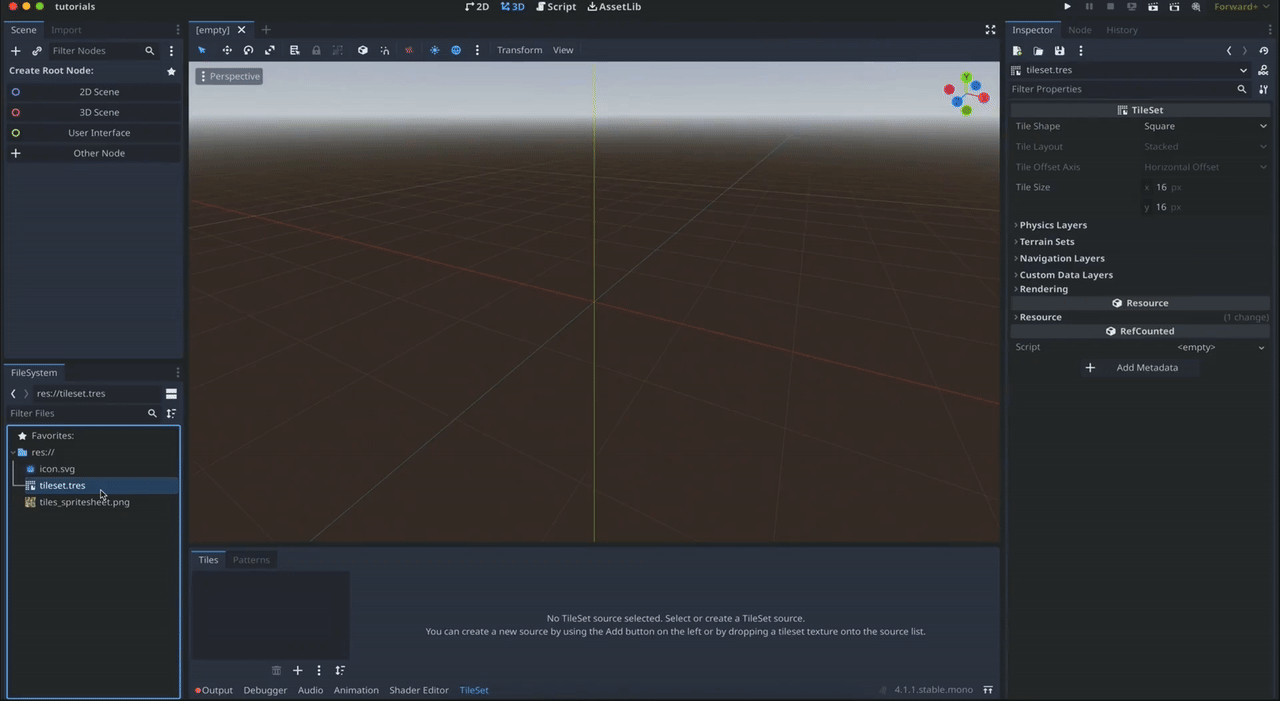
Task: Open documentation for this object icon
Action: (x=1264, y=70)
